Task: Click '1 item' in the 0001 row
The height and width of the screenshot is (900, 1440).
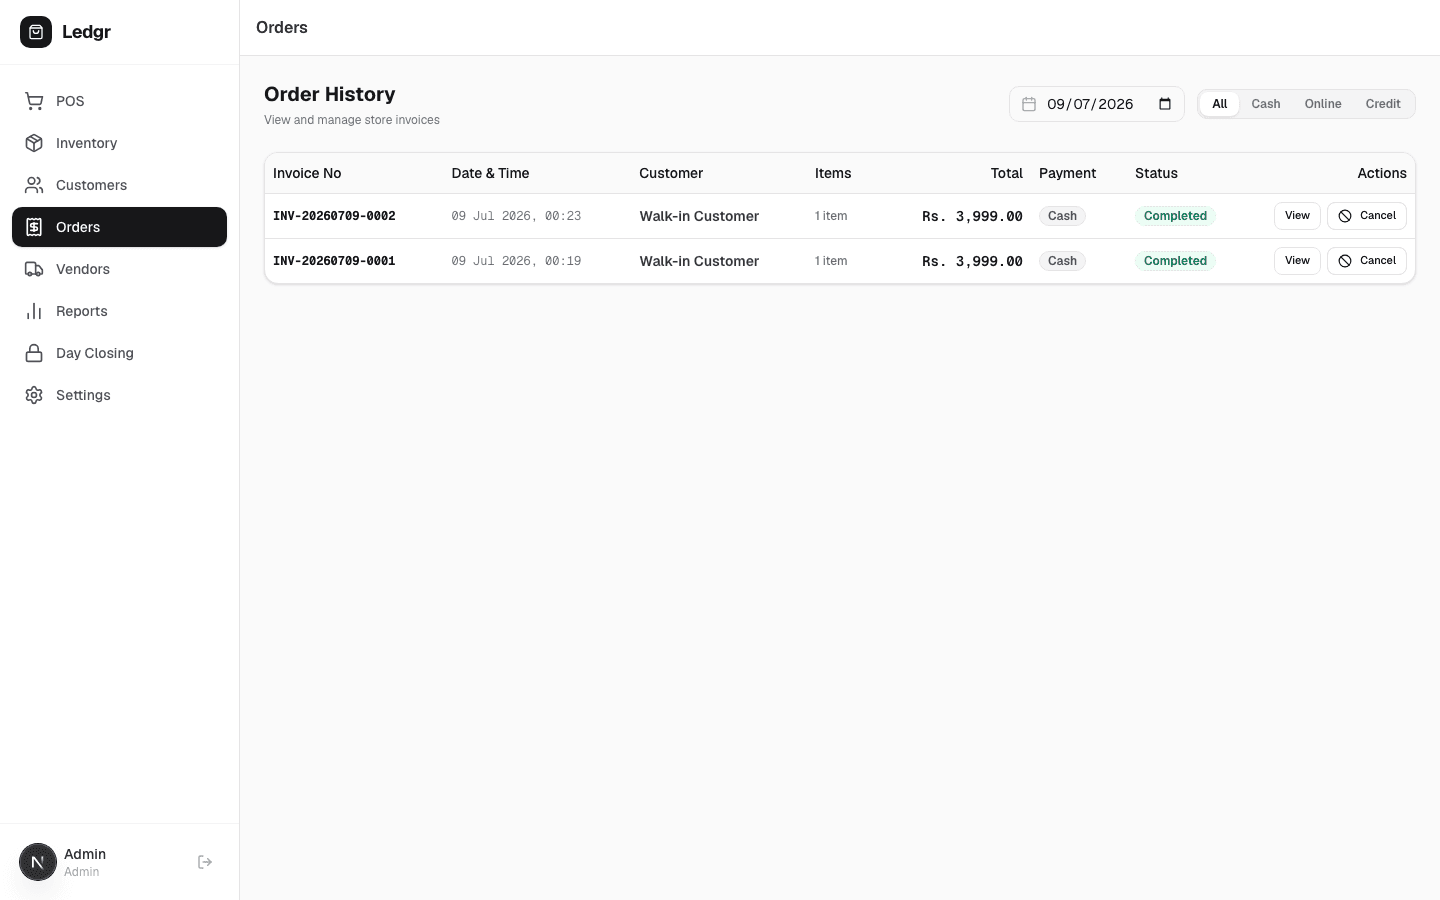Action: click(831, 261)
